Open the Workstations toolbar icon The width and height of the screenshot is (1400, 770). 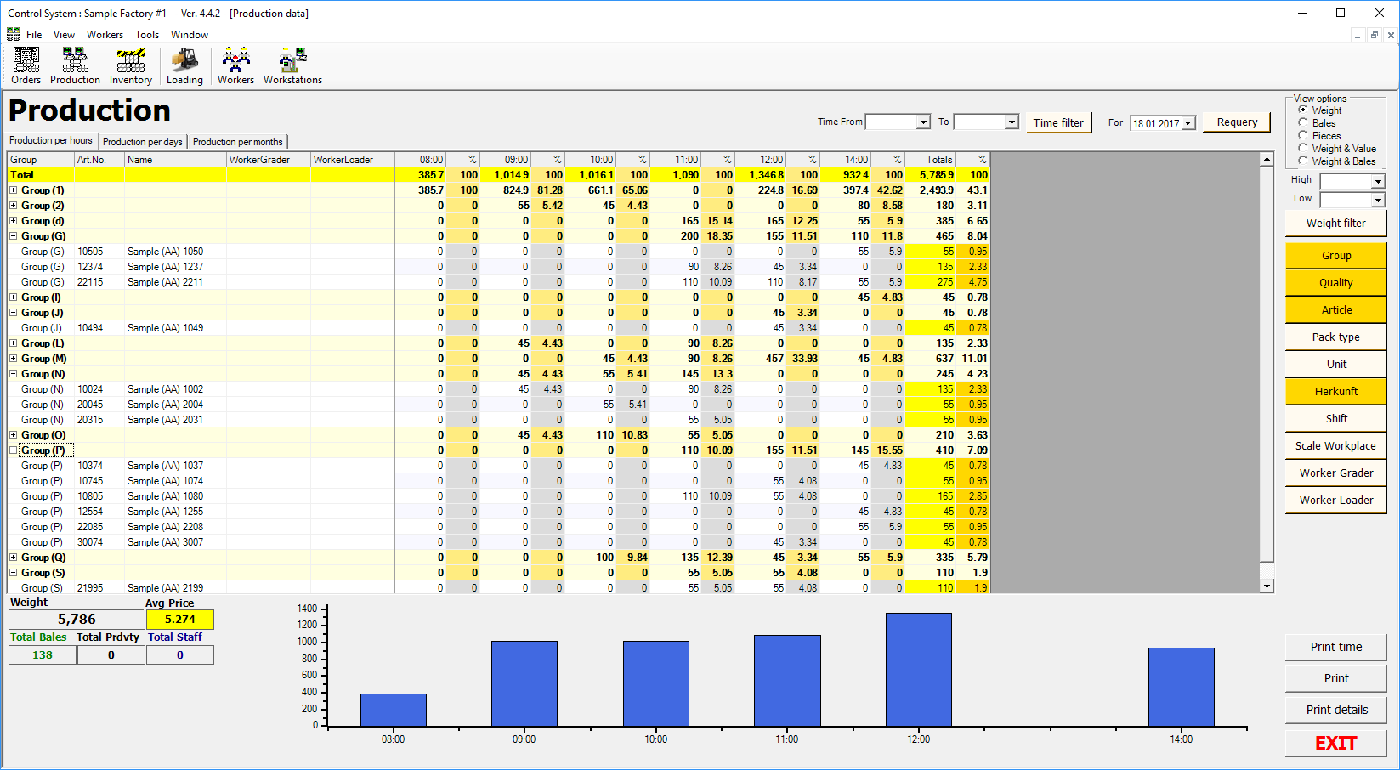tap(292, 64)
